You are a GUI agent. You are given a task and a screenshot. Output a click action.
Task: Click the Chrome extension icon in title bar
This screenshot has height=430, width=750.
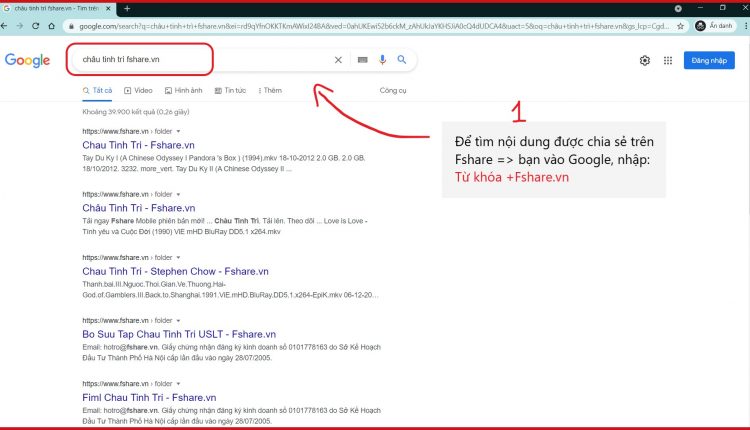pyautogui.click(x=678, y=9)
